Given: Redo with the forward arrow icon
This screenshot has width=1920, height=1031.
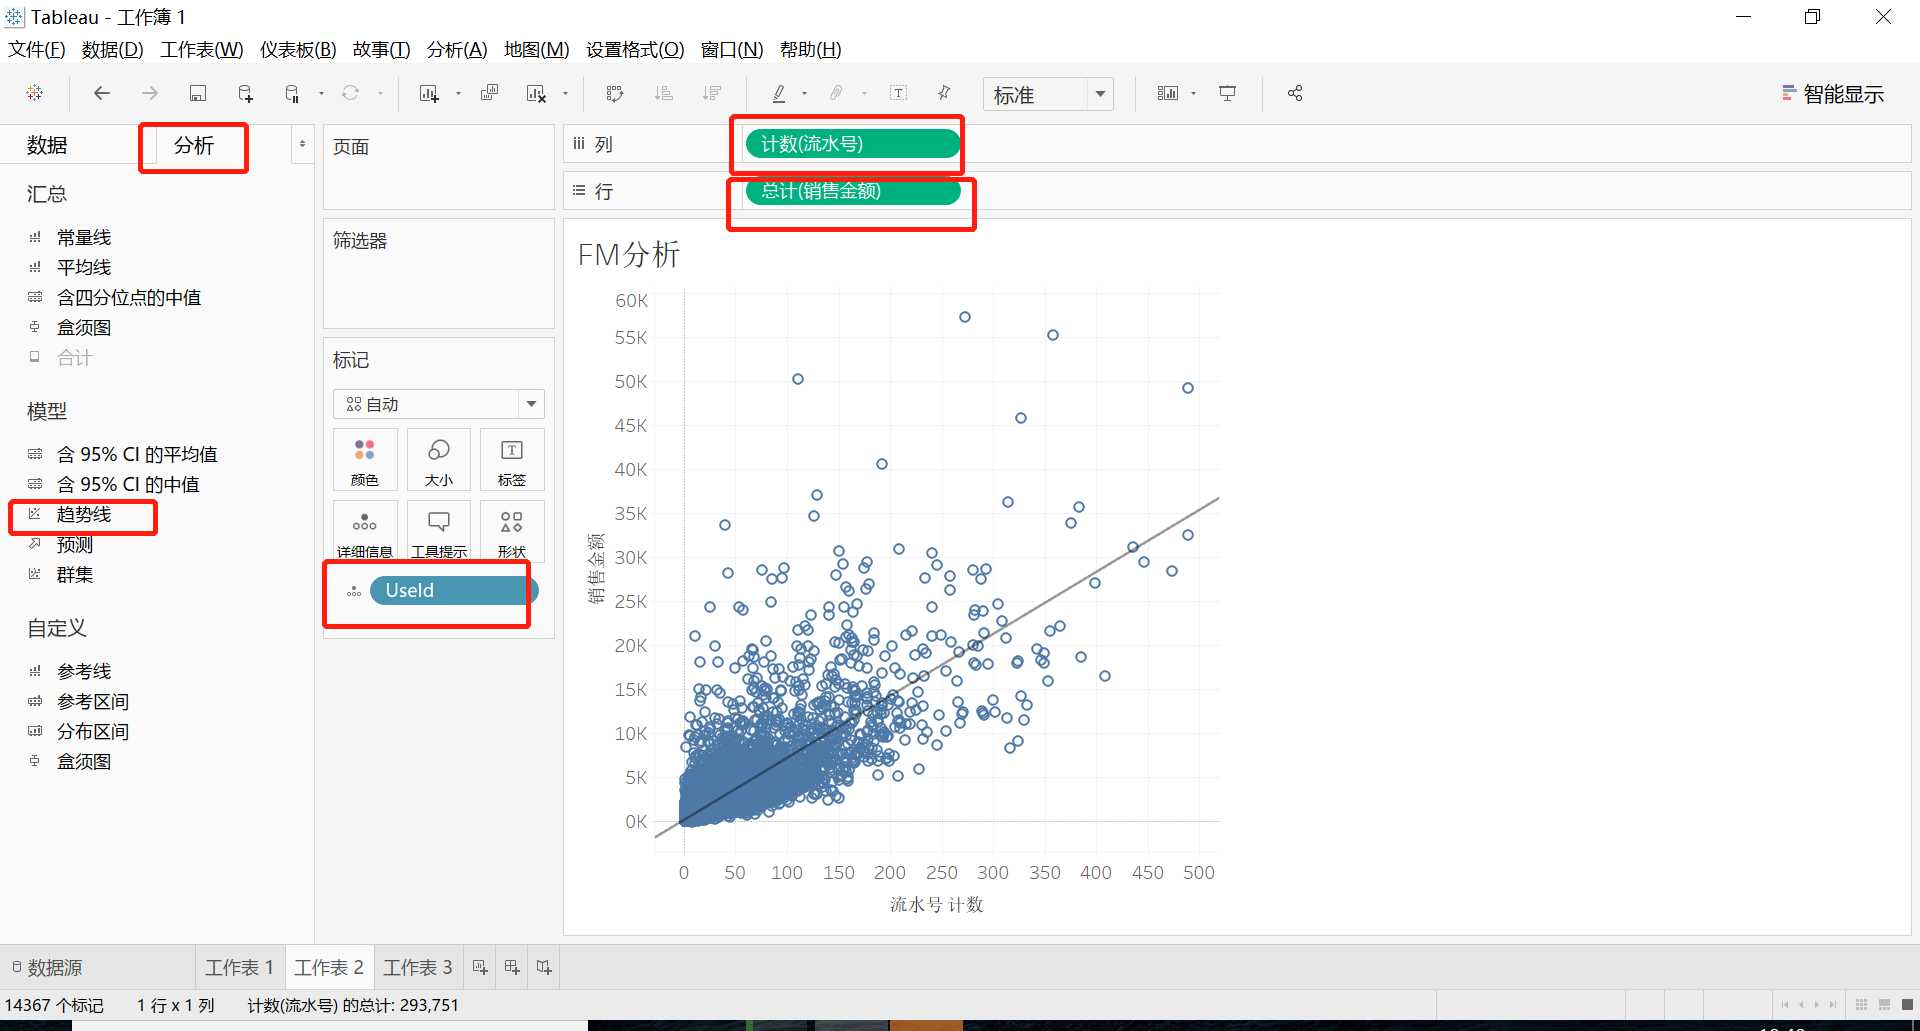Looking at the screenshot, I should 149,93.
